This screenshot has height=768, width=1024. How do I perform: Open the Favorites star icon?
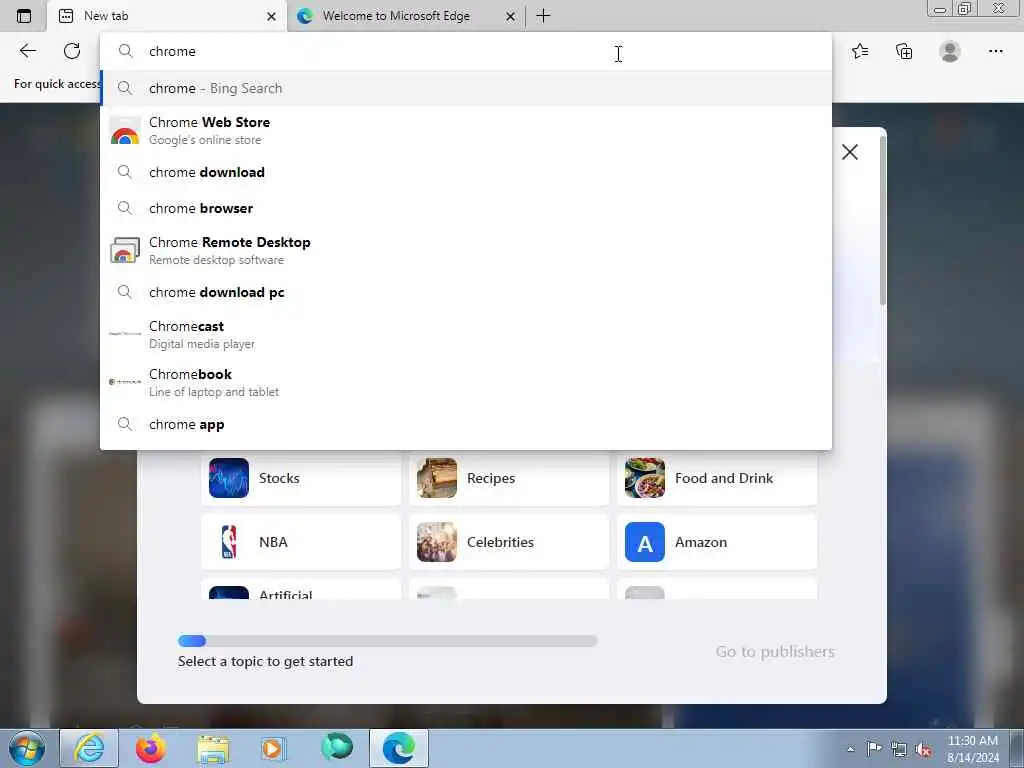pyautogui.click(x=860, y=51)
